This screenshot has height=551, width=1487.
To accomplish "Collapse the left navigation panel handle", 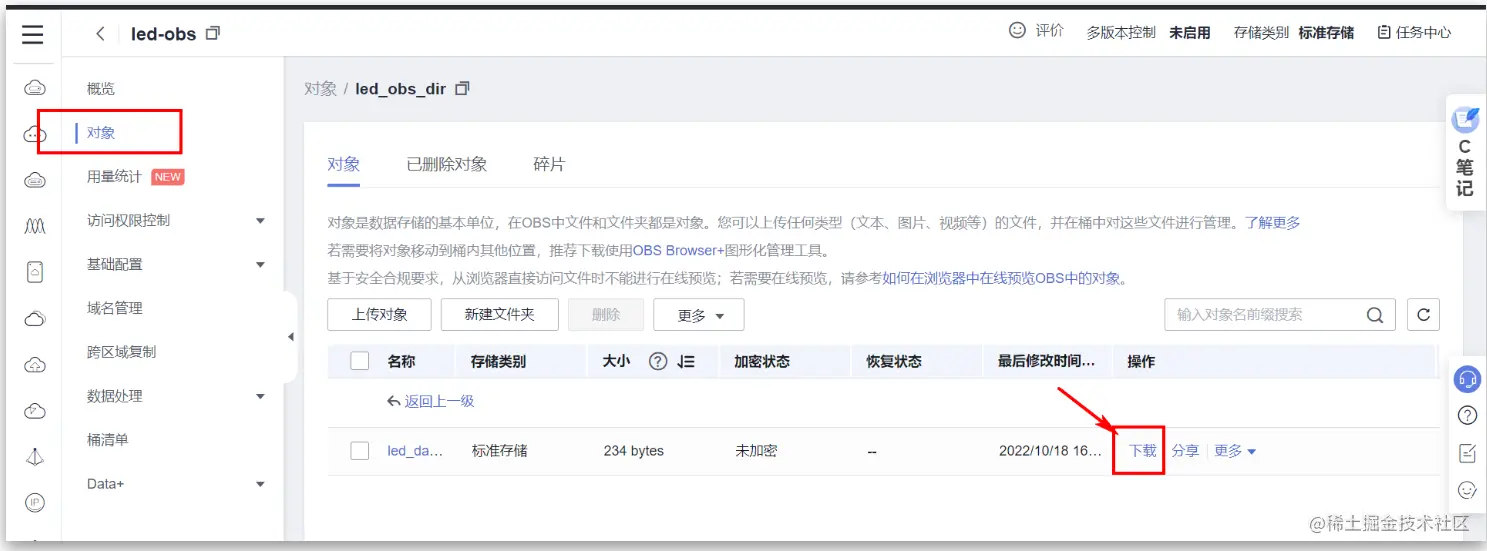I will point(291,337).
